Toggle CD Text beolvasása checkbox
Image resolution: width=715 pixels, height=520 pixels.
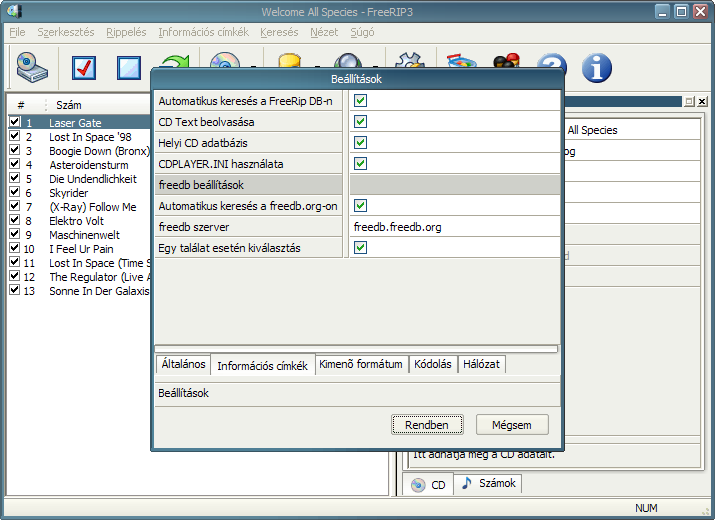coord(360,121)
